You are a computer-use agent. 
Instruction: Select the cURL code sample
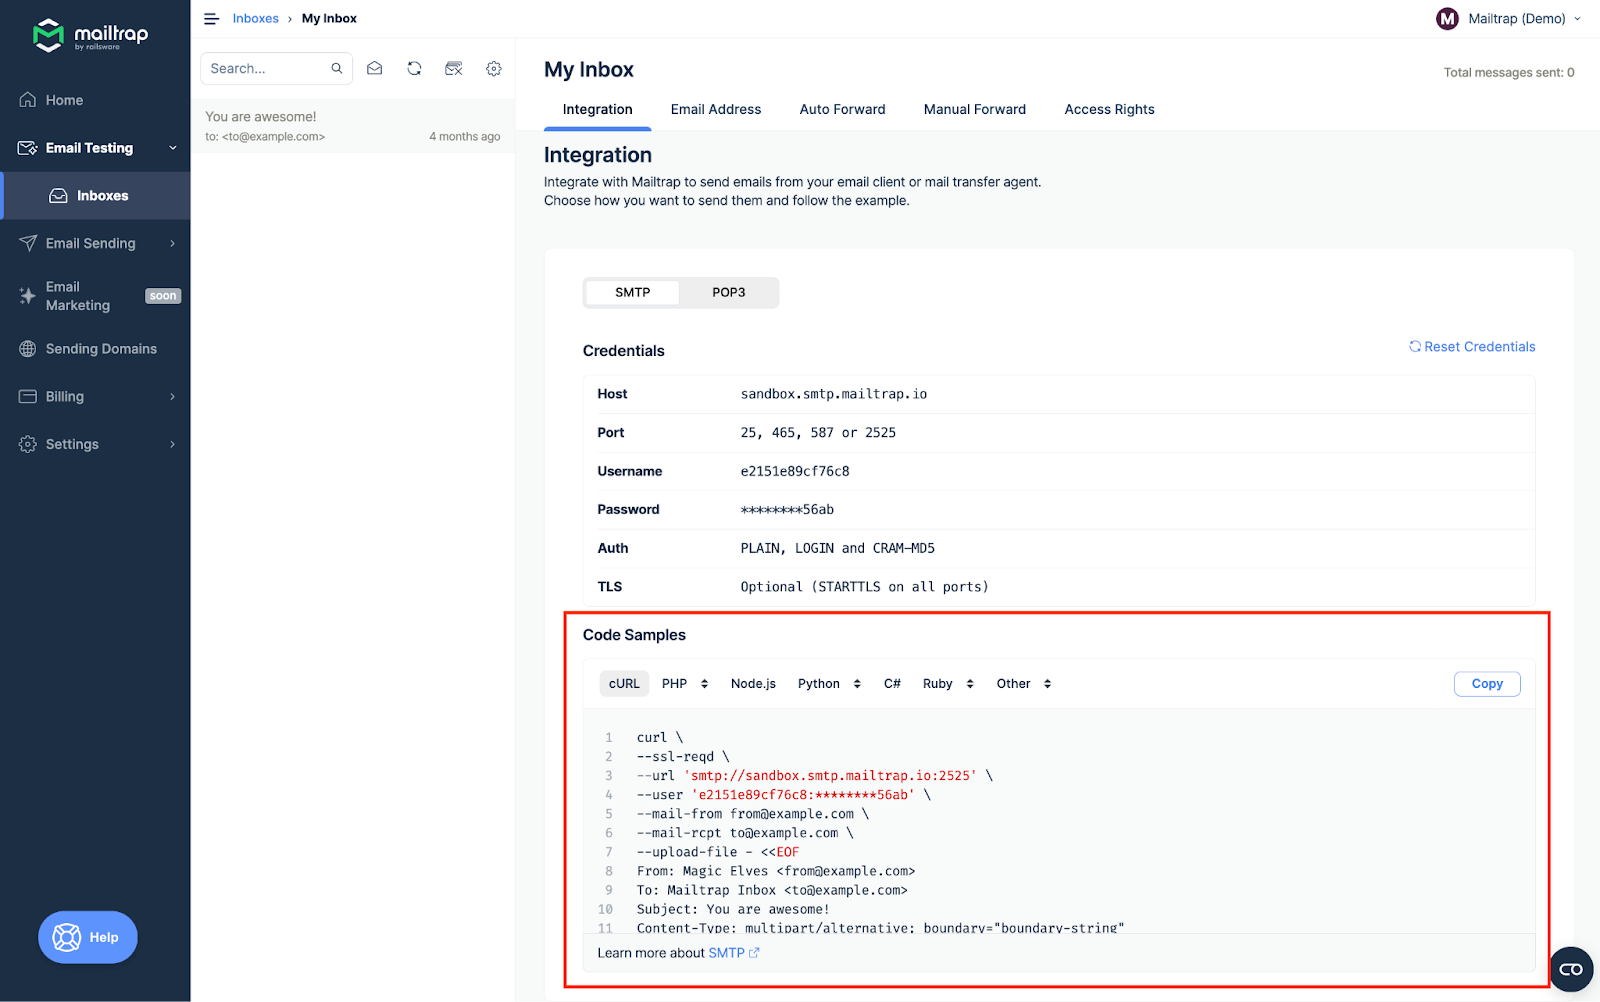pos(624,684)
